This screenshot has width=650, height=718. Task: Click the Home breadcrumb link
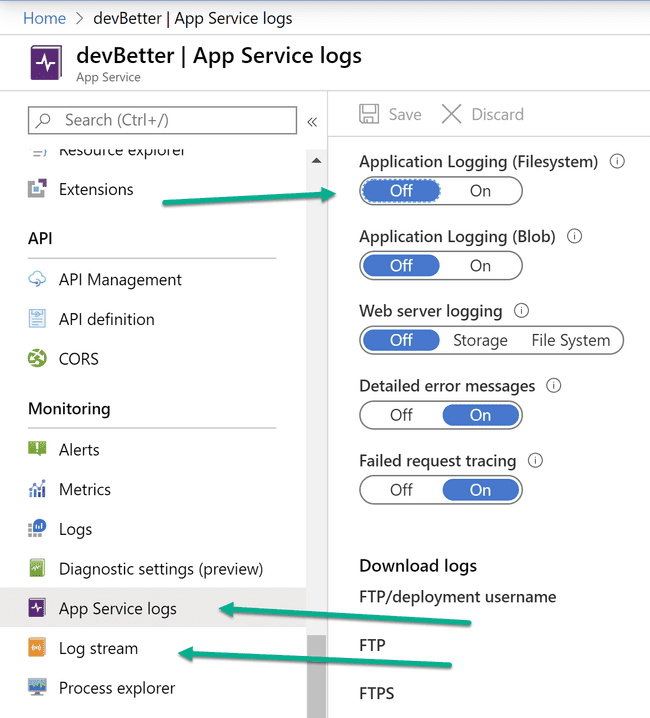click(44, 18)
